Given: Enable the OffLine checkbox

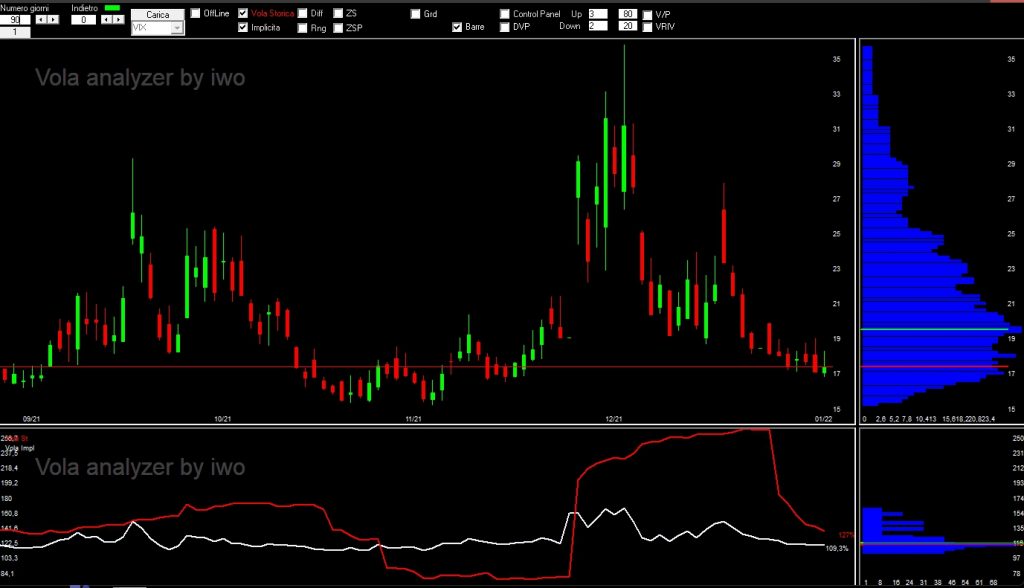Looking at the screenshot, I should click(195, 13).
